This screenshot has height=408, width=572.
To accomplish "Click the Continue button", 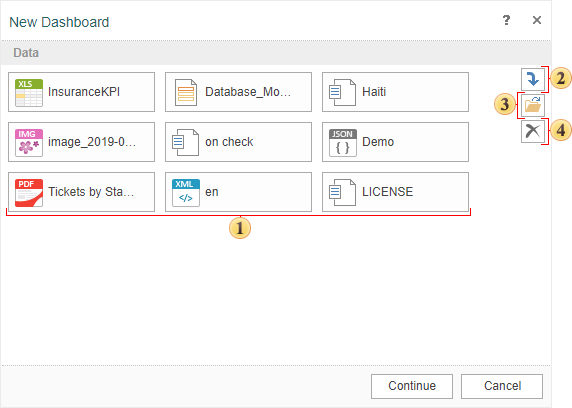I will [412, 386].
